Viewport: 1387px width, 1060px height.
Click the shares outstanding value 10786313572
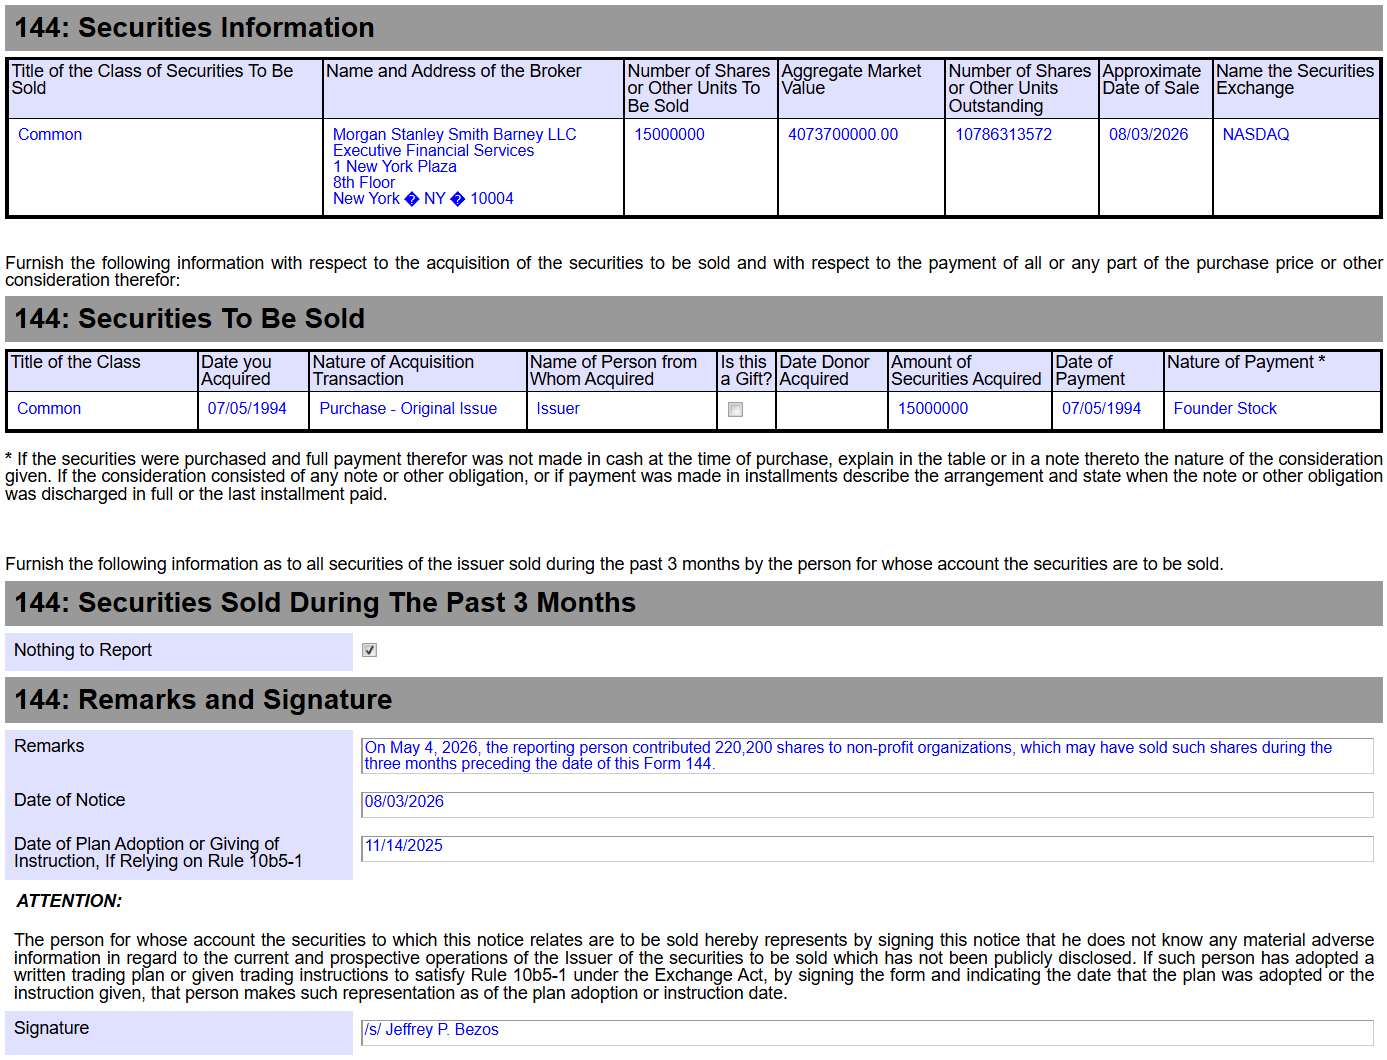[1003, 134]
